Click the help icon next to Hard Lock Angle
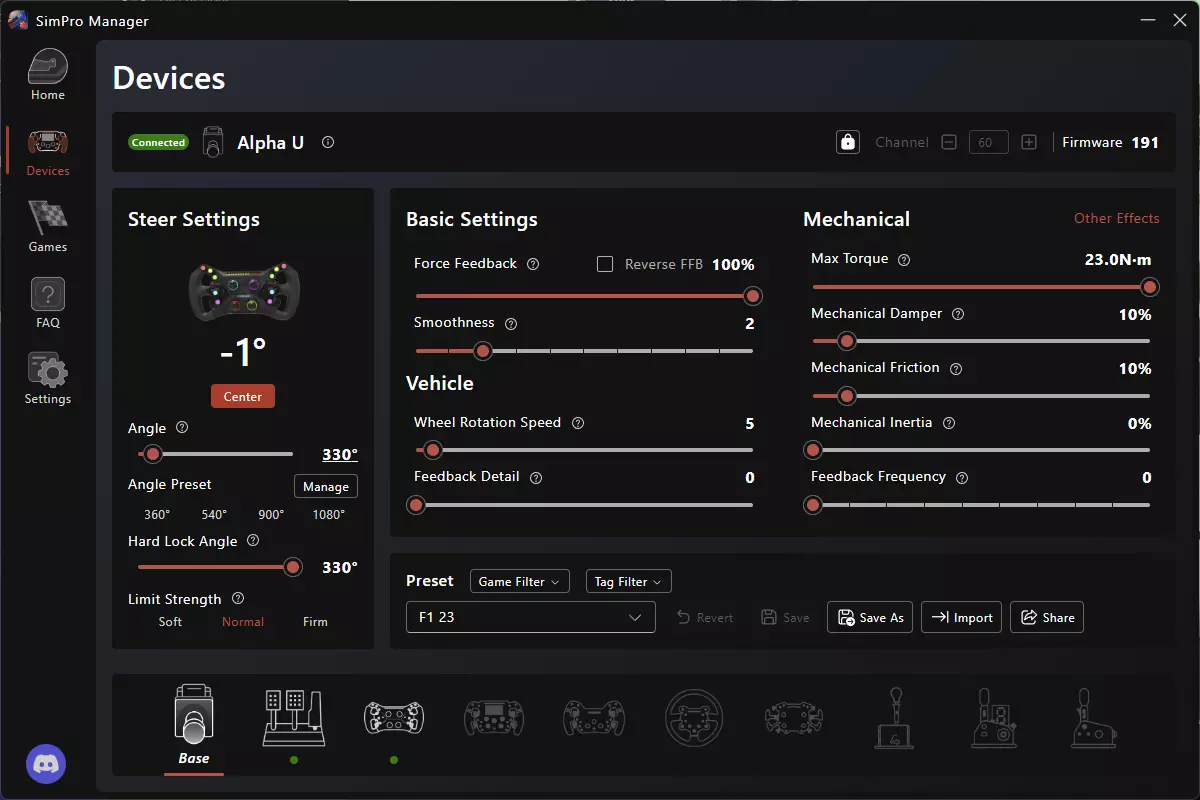The width and height of the screenshot is (1200, 800). [x=253, y=540]
